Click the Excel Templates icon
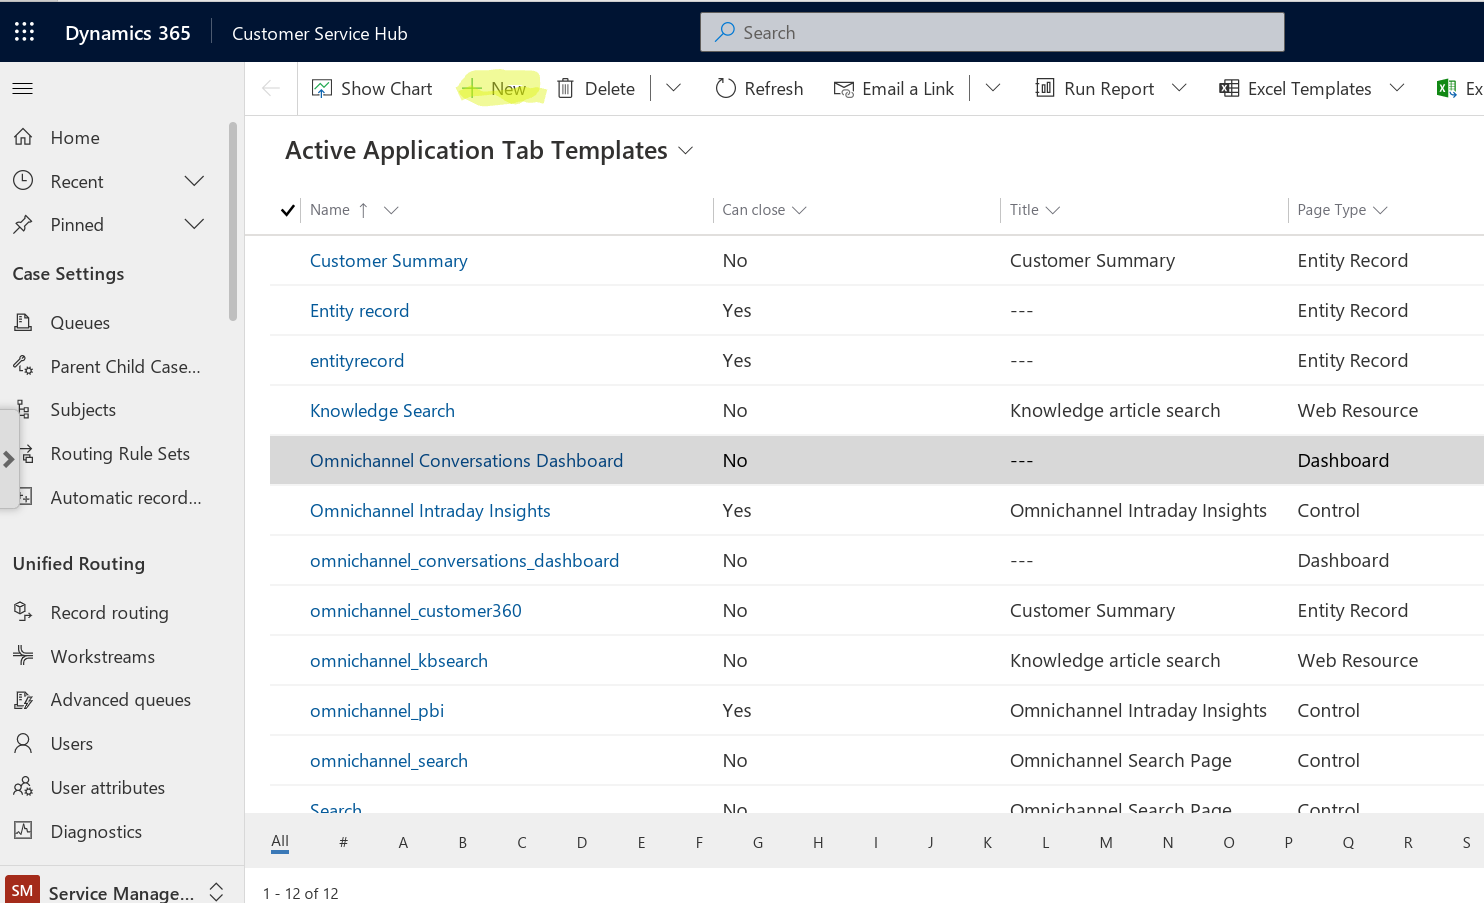This screenshot has height=903, width=1484. coord(1229,88)
